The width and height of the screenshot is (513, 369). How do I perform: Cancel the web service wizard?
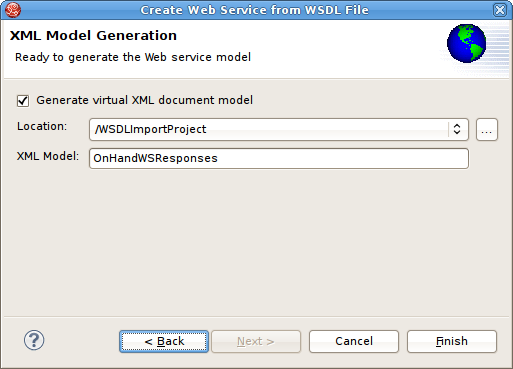coord(354,341)
